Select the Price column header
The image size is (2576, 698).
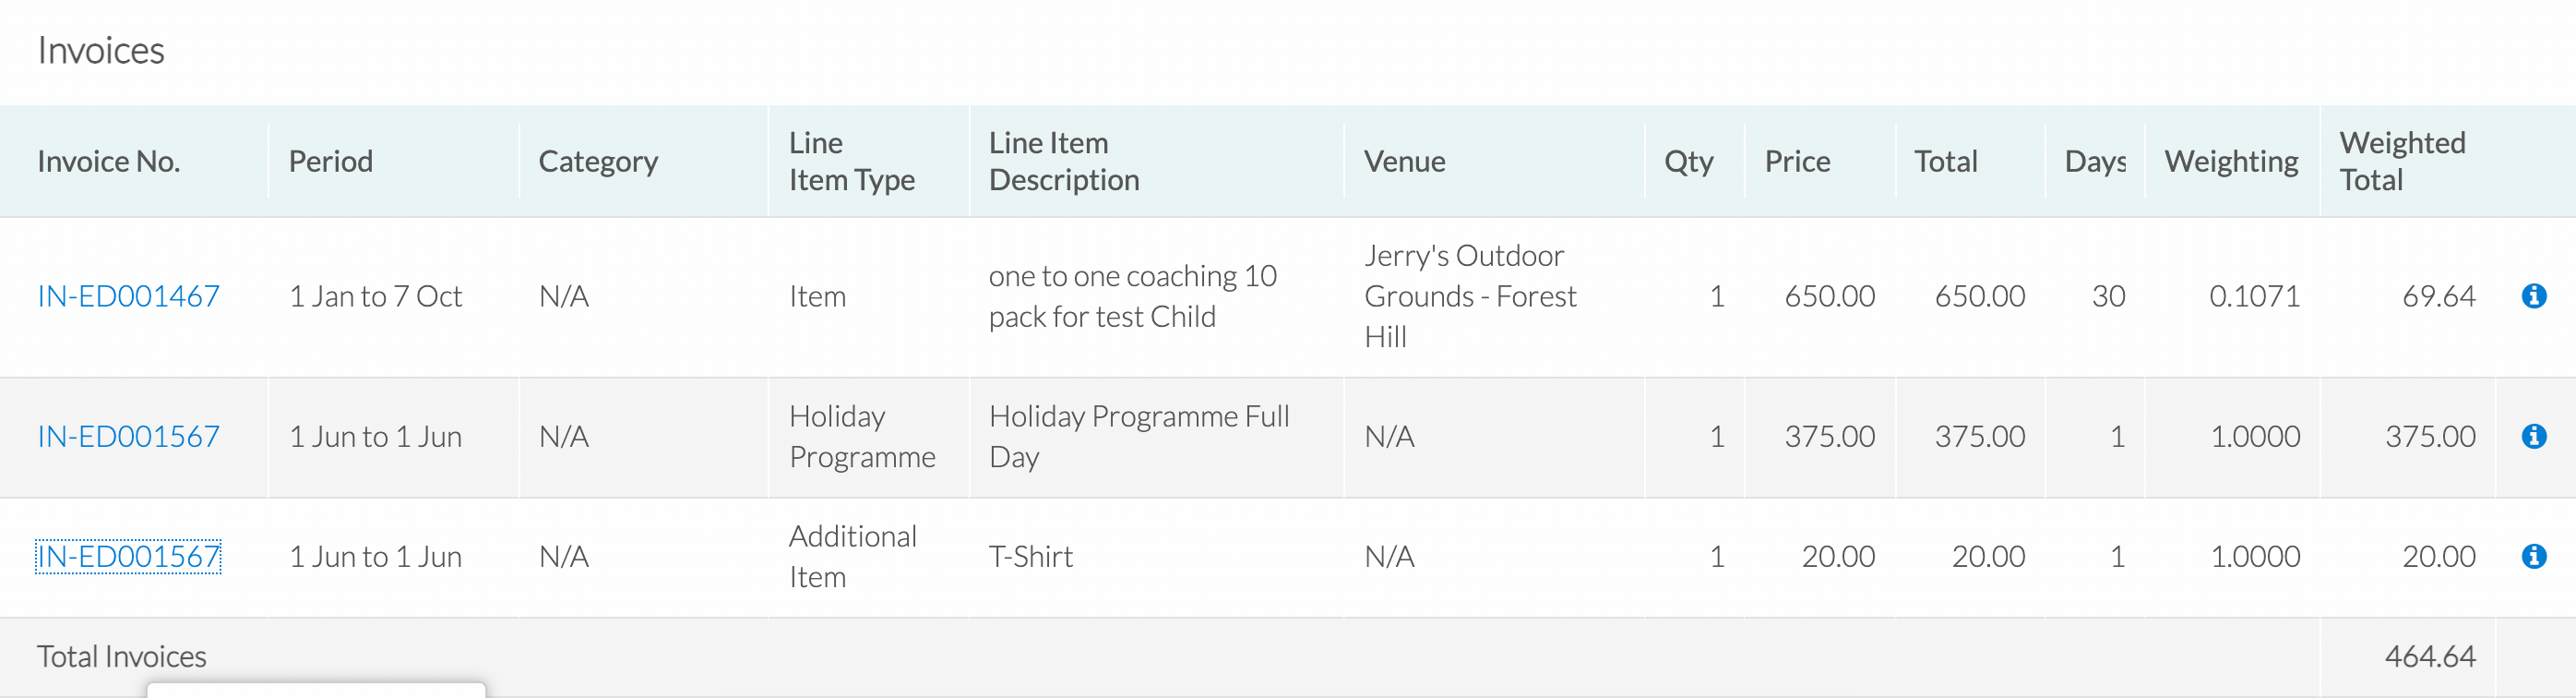pyautogui.click(x=1797, y=161)
